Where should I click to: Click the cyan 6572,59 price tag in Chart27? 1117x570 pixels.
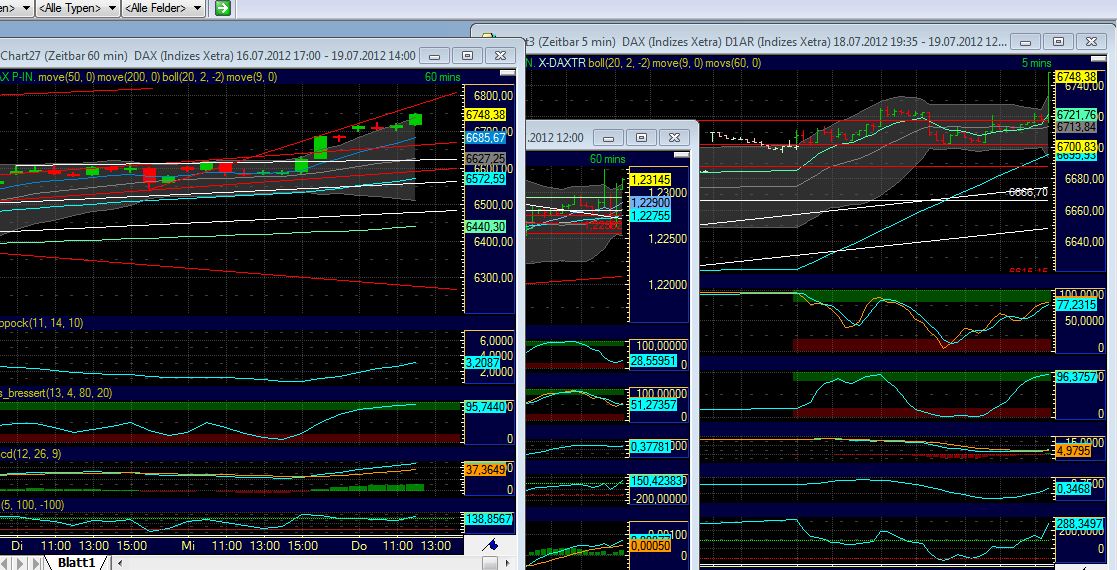coord(485,179)
